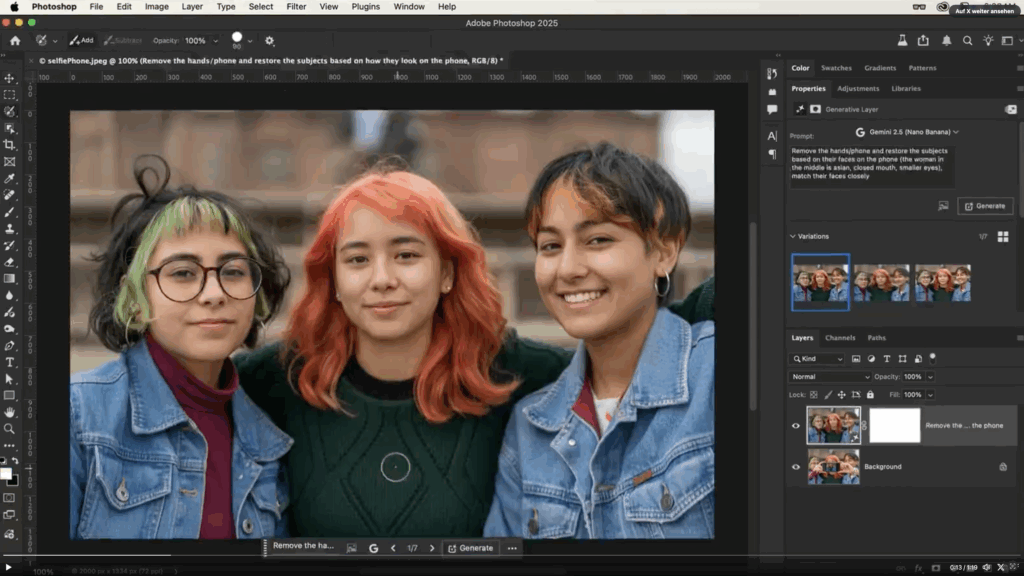This screenshot has width=1024, height=576.
Task: Choose the Horizontal Type tool
Action: [10, 362]
